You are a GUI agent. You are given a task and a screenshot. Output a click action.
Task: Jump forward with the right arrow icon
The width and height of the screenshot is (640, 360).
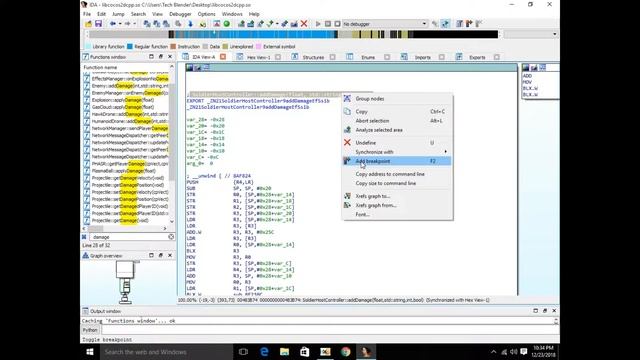127,24
